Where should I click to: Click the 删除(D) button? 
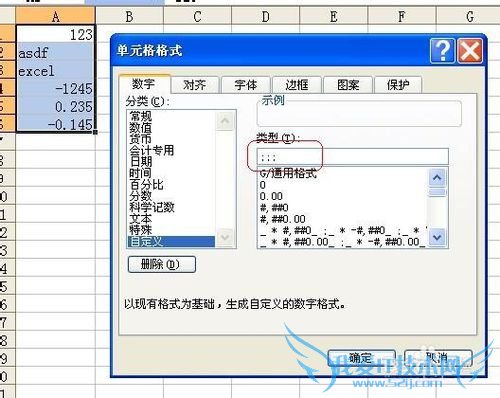[x=162, y=265]
